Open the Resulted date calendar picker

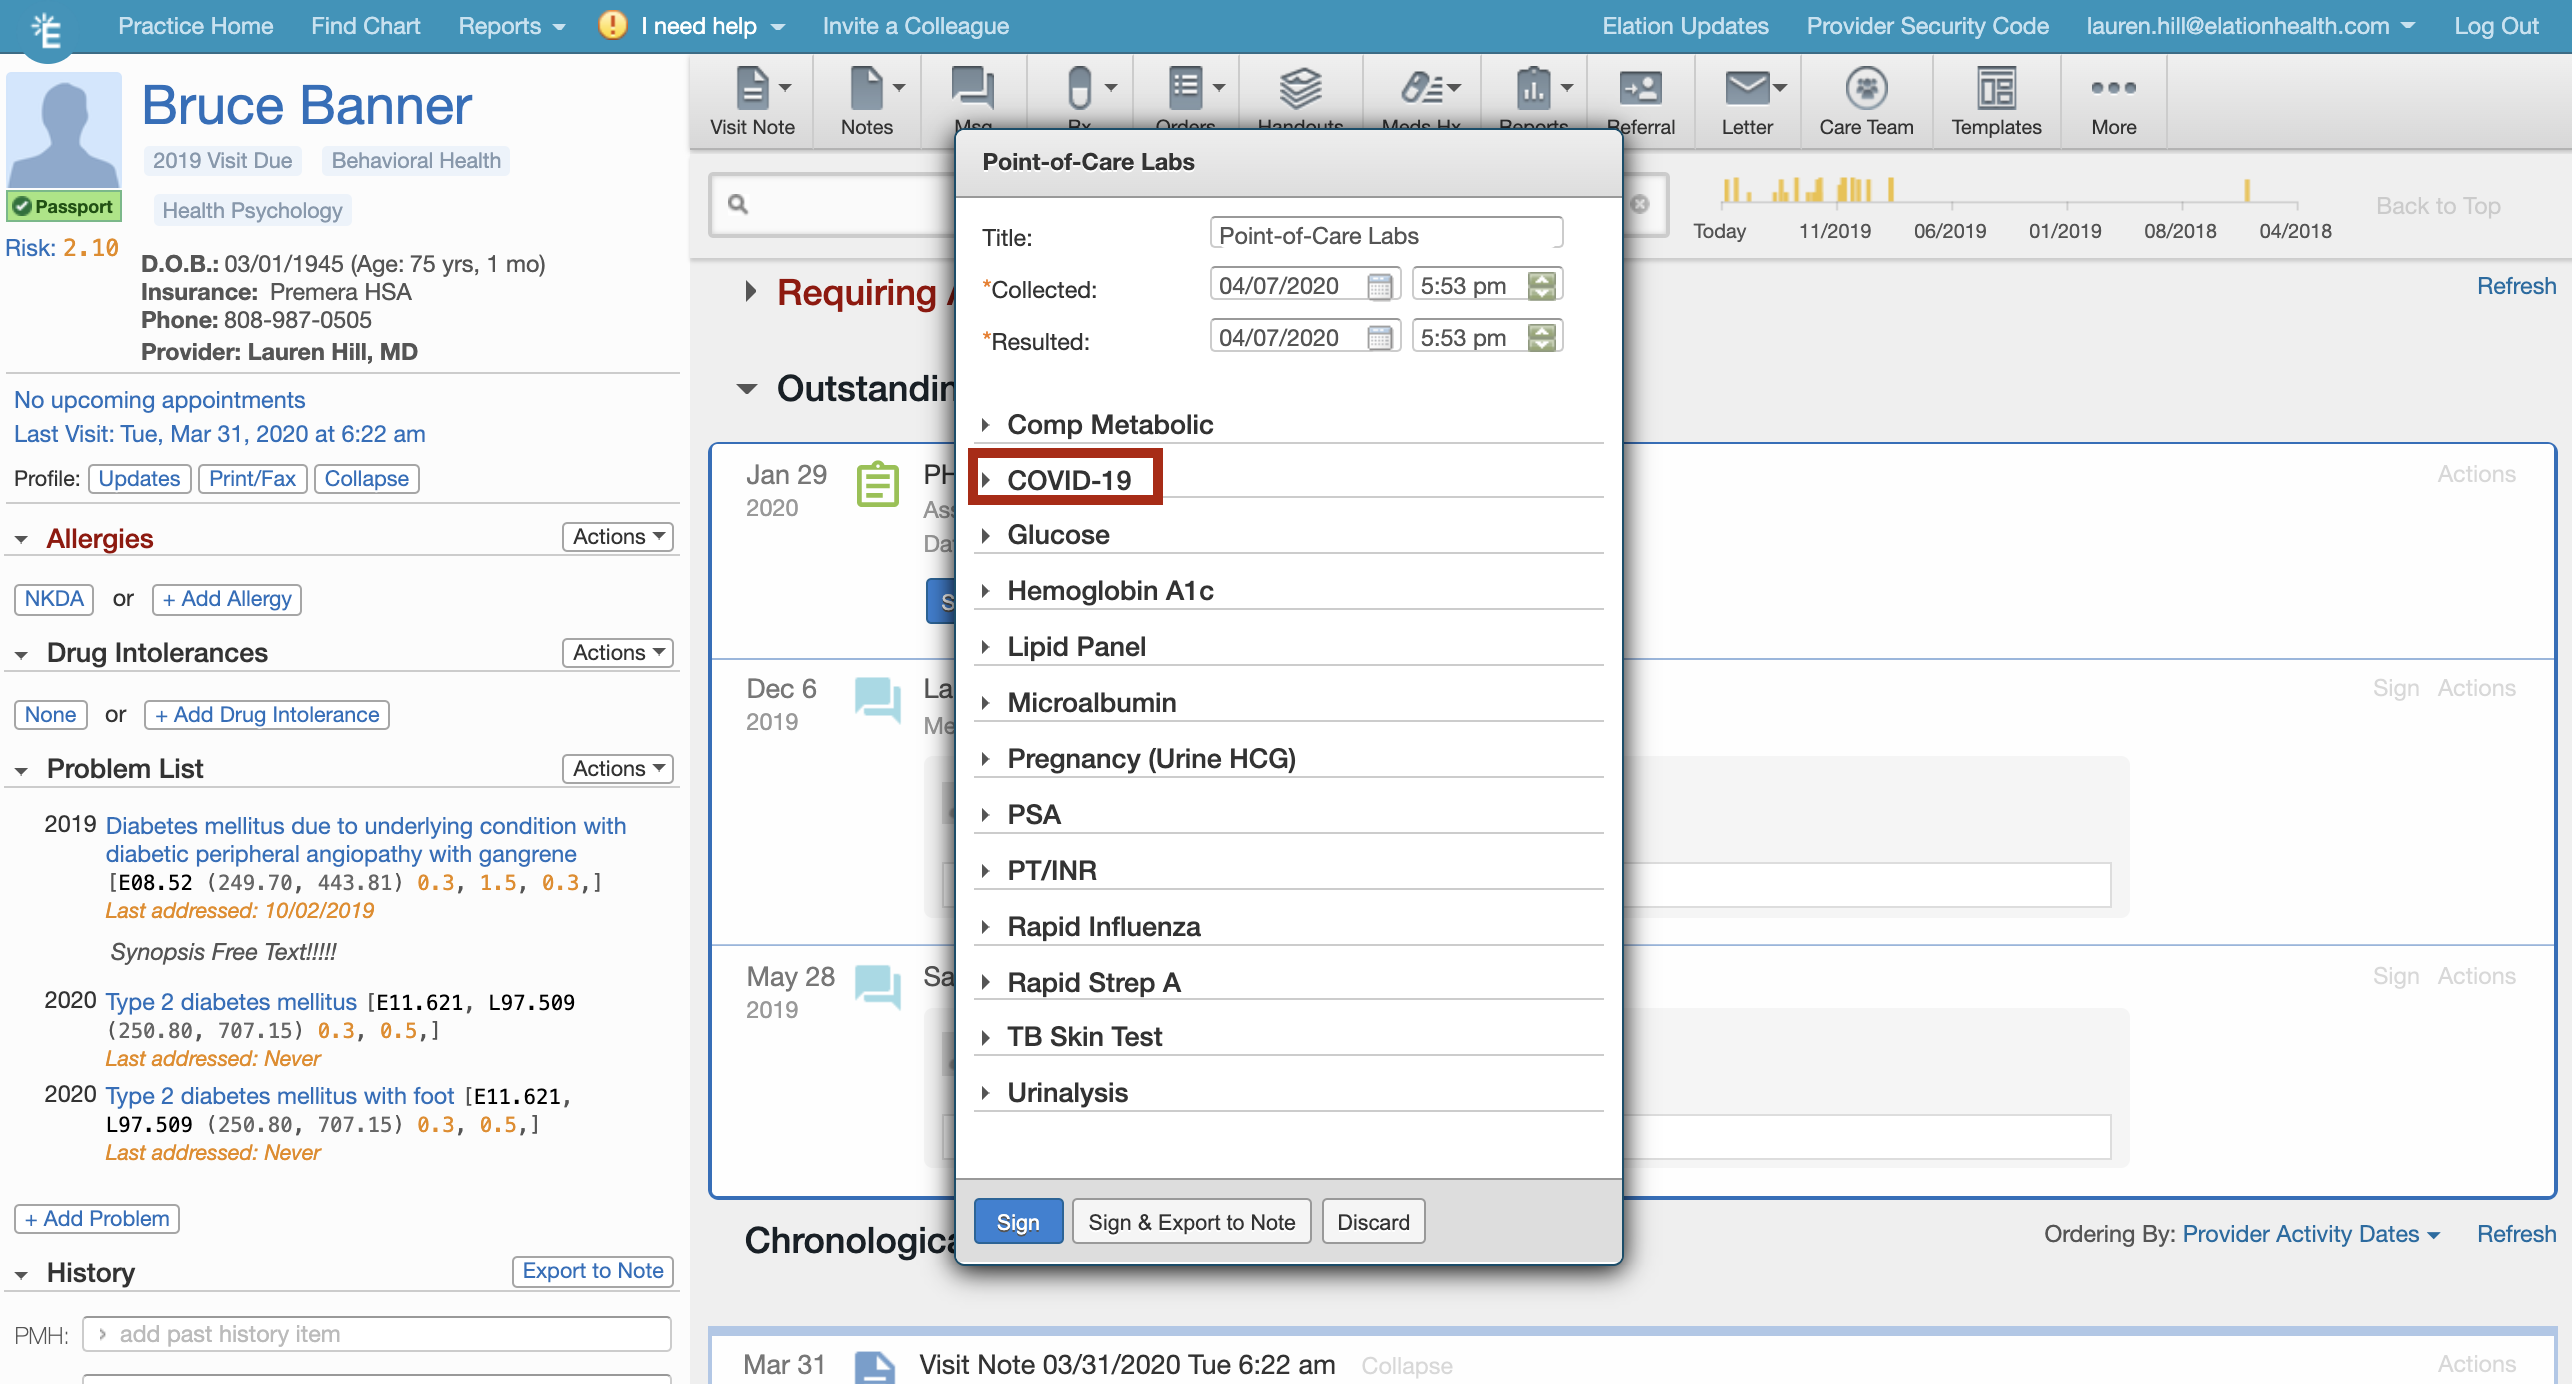pyautogui.click(x=1379, y=339)
